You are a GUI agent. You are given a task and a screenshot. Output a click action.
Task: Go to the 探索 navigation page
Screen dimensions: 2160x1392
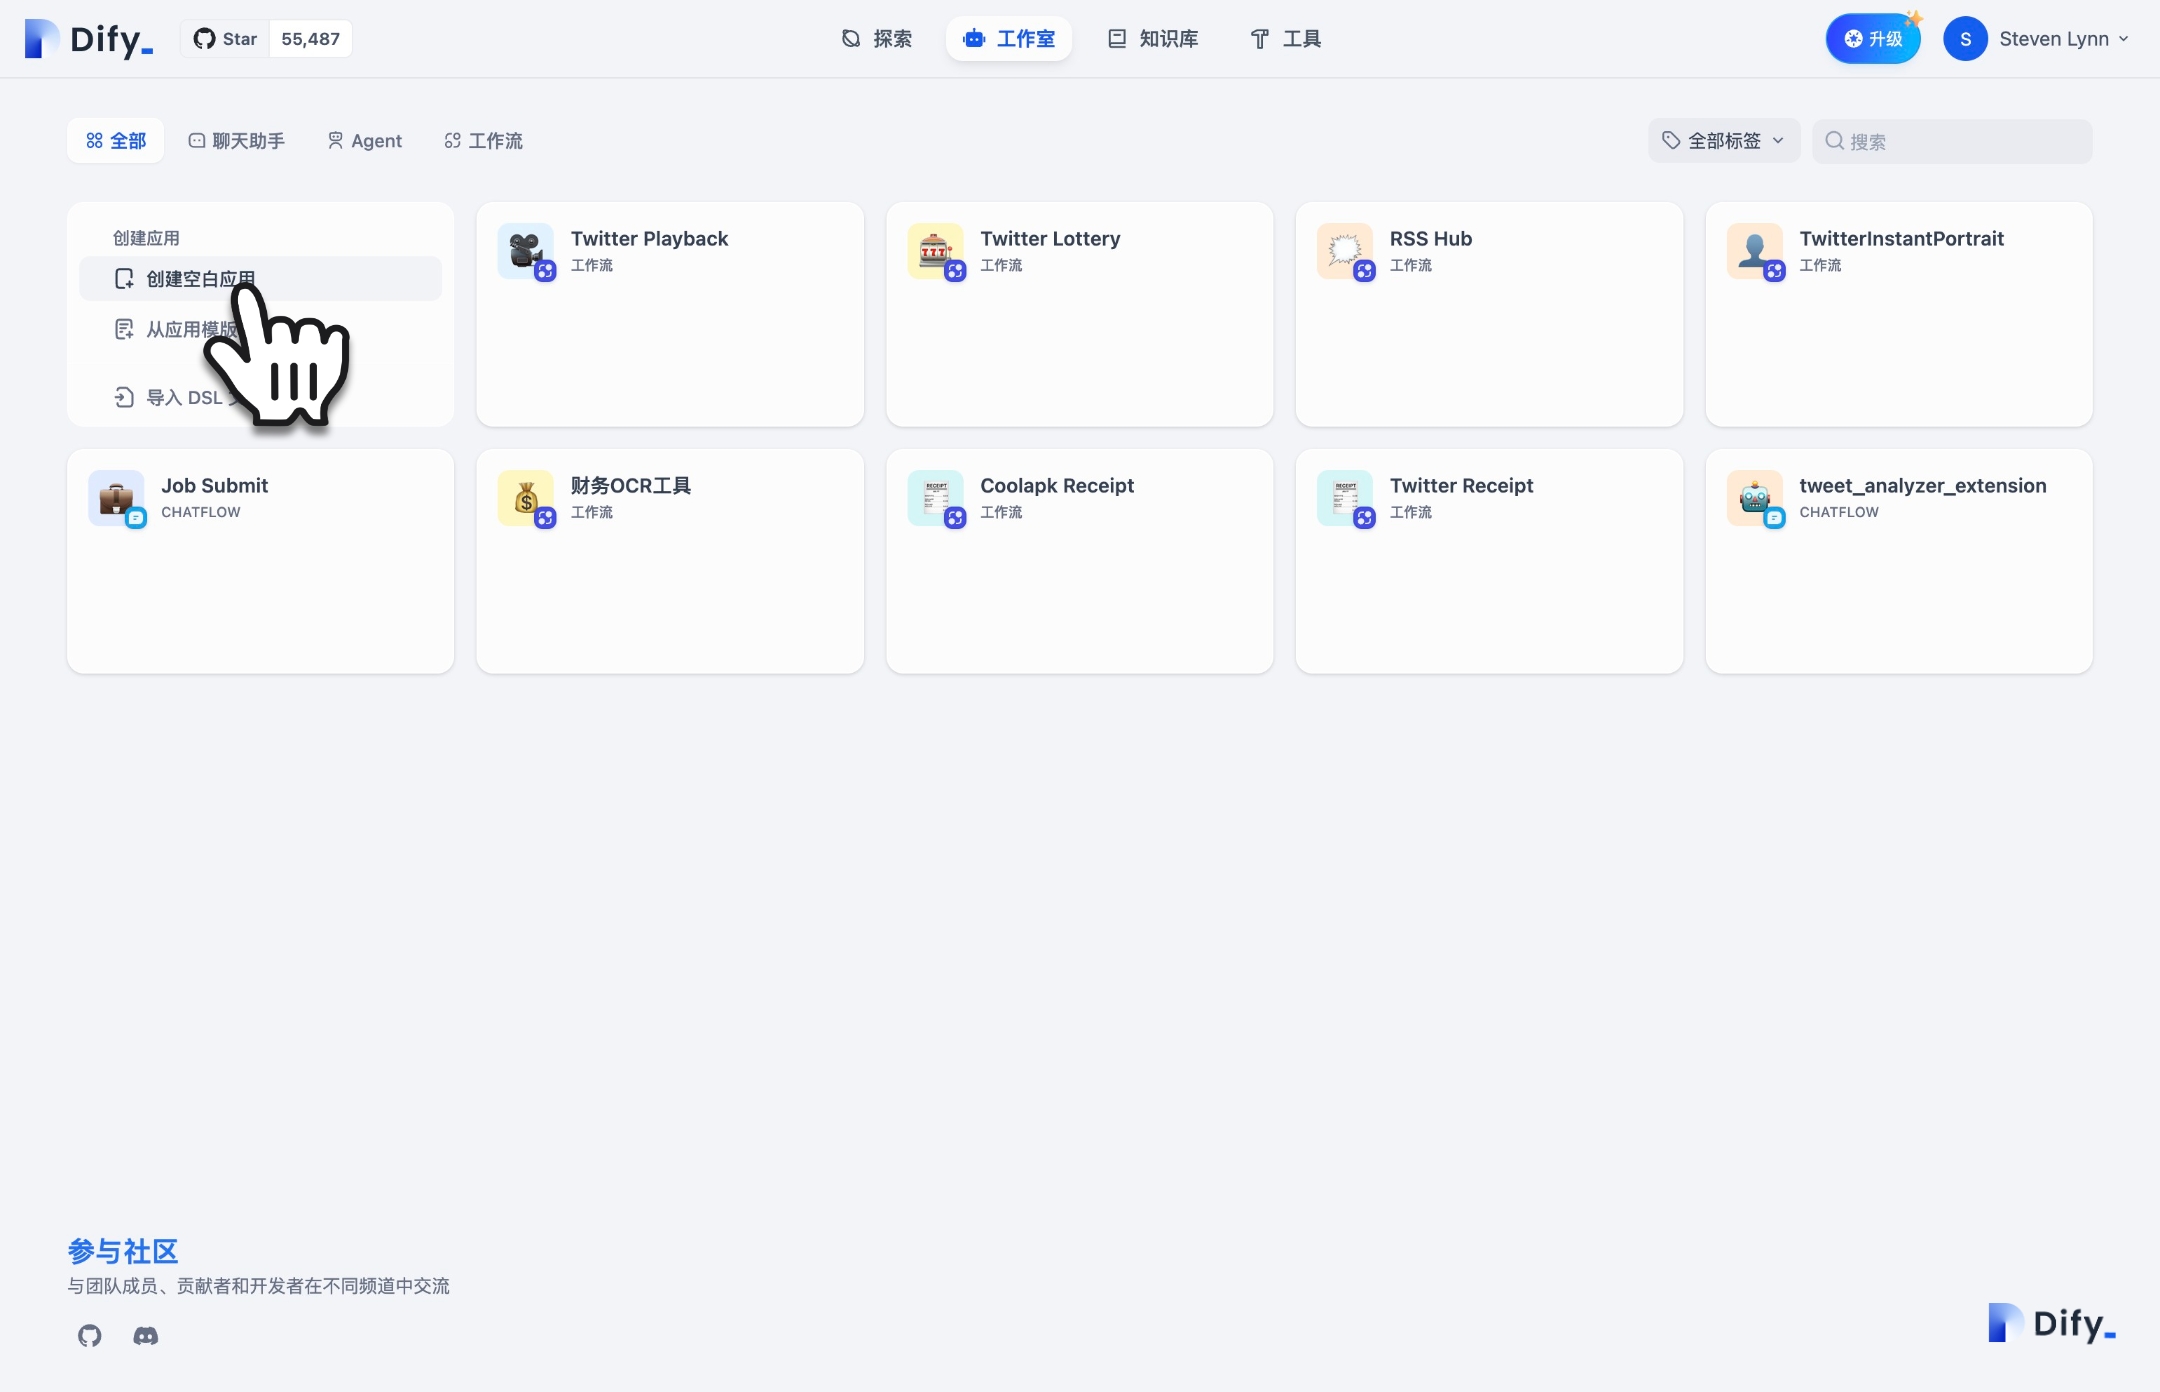tap(877, 39)
